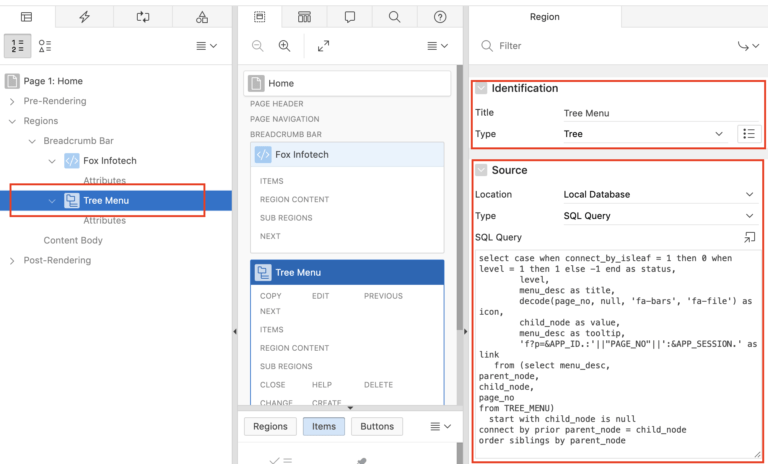Image resolution: width=768 pixels, height=464 pixels.
Task: Collapse the Source section
Action: [481, 170]
